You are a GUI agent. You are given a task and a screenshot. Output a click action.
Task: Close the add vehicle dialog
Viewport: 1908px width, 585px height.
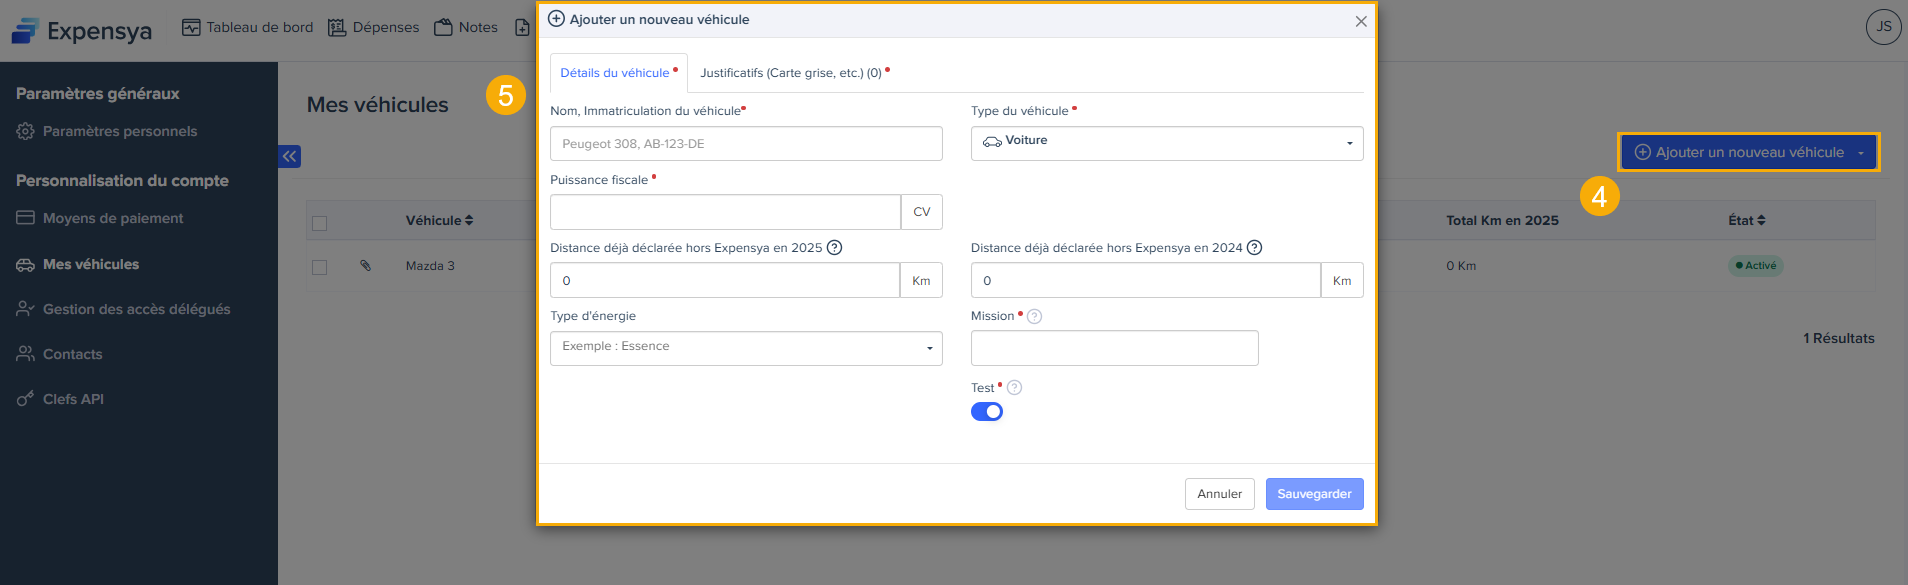pos(1361,21)
